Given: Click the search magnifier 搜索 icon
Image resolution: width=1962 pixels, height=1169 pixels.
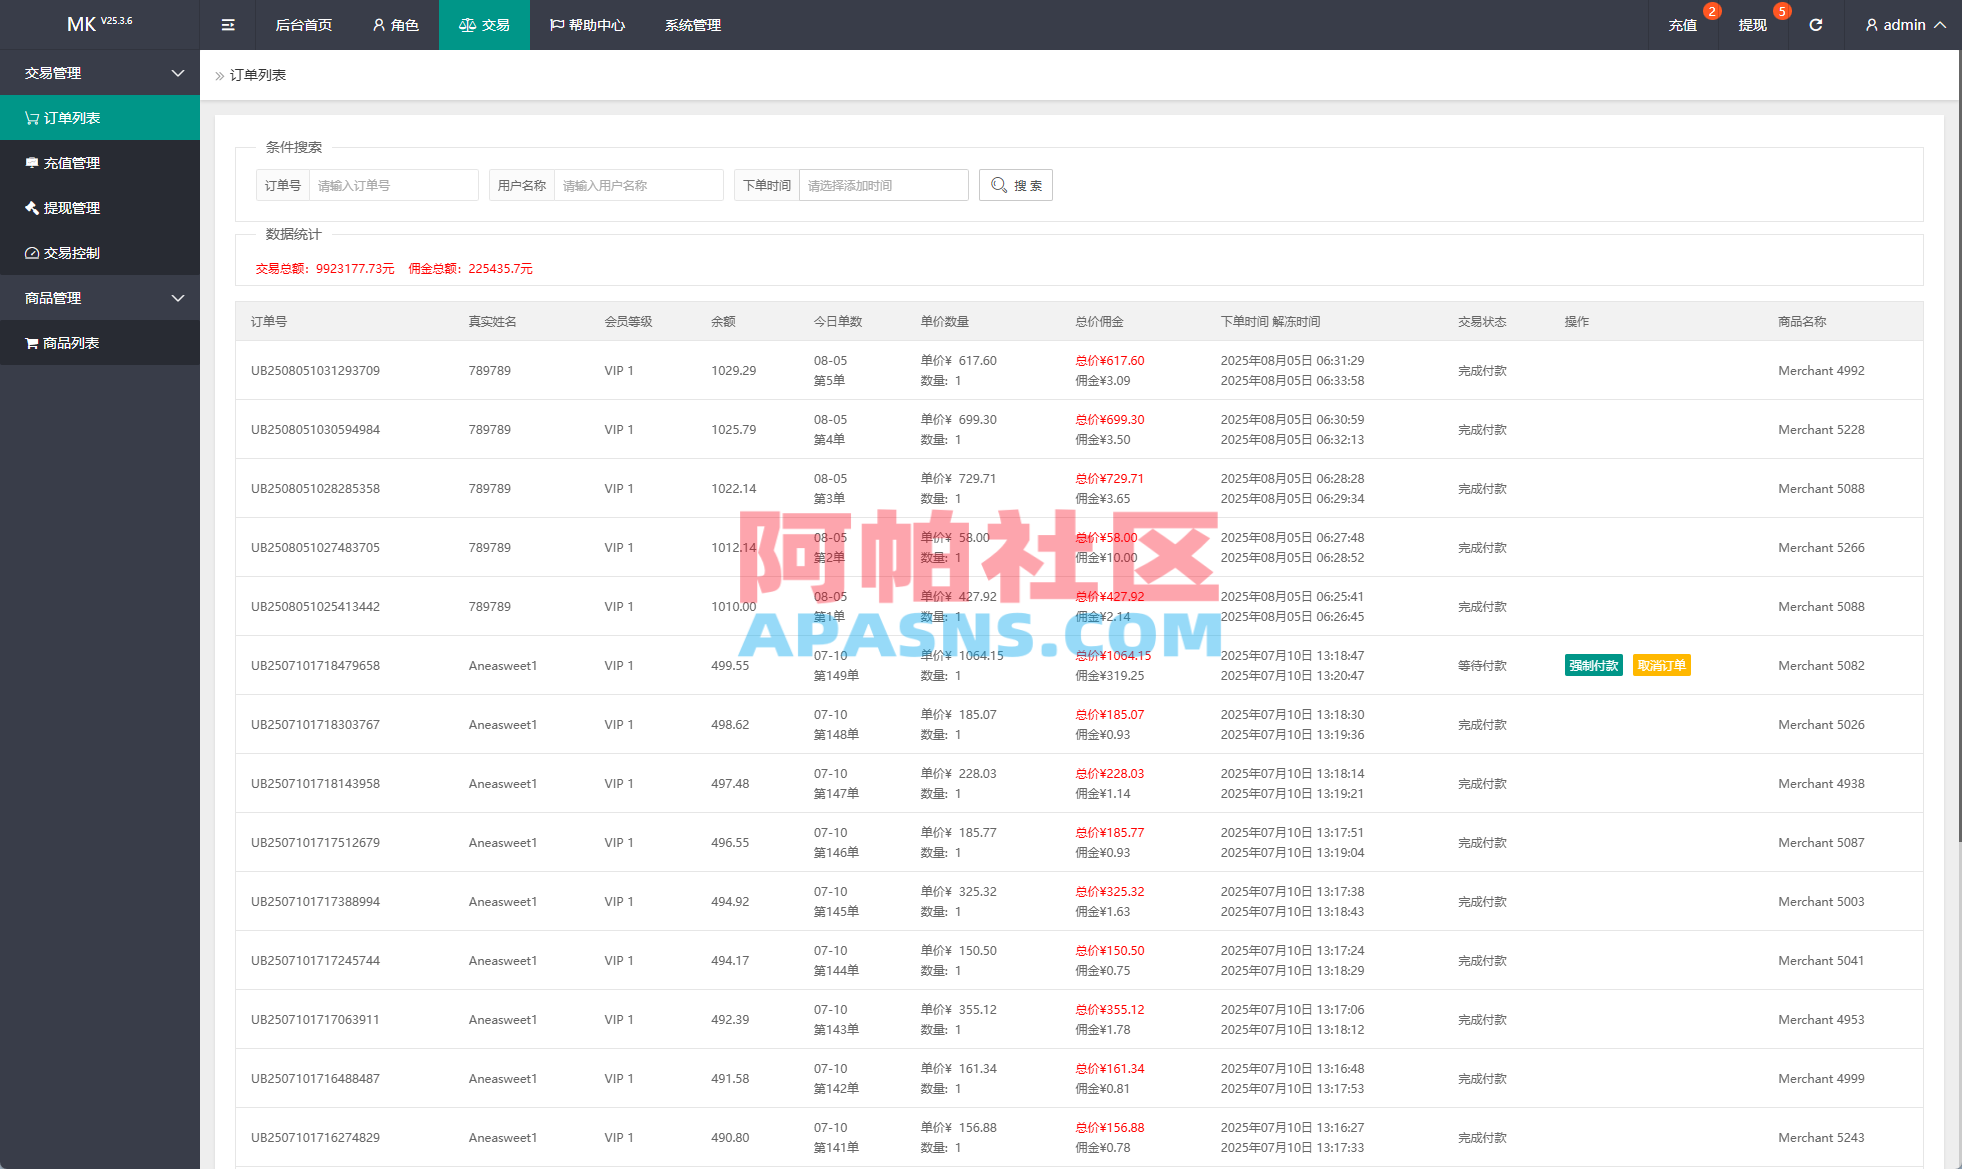Looking at the screenshot, I should point(1015,185).
